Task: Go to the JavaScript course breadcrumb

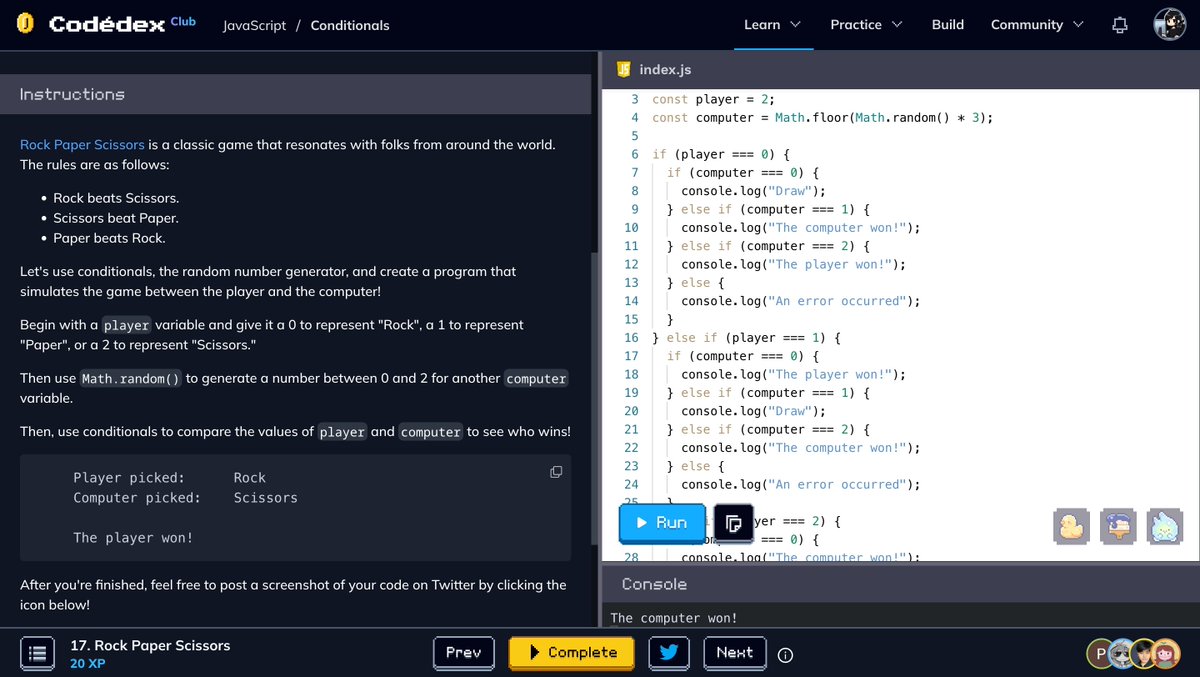Action: (254, 25)
